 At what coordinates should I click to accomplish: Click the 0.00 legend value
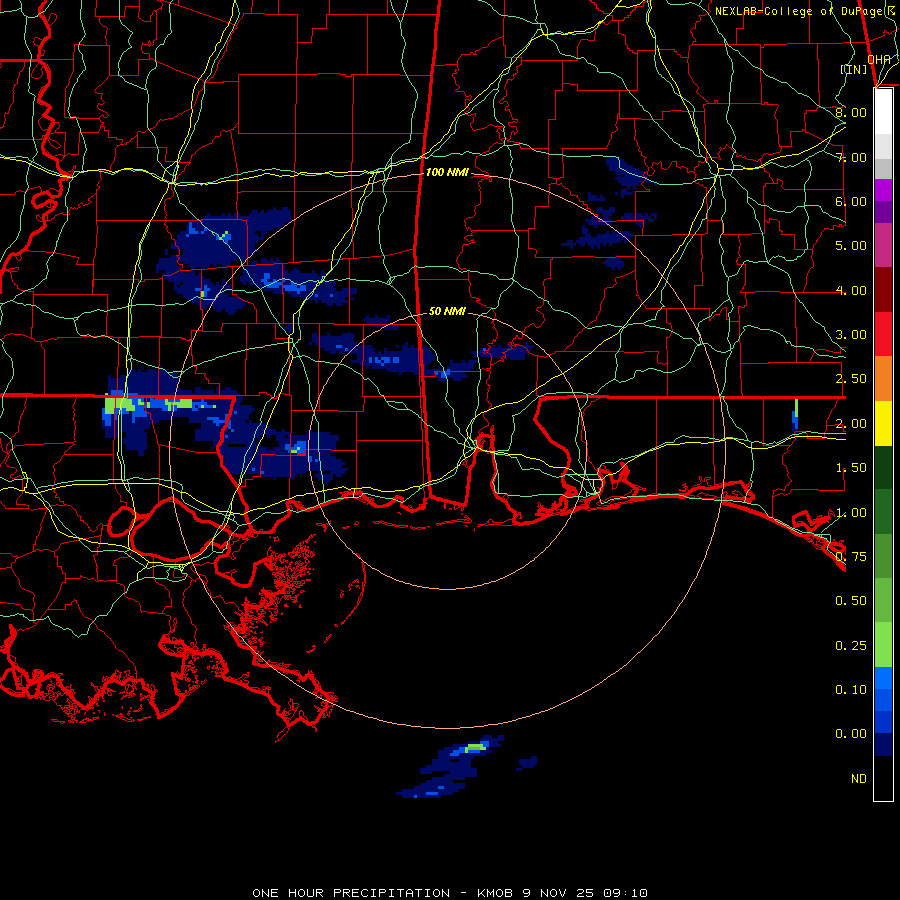851,734
